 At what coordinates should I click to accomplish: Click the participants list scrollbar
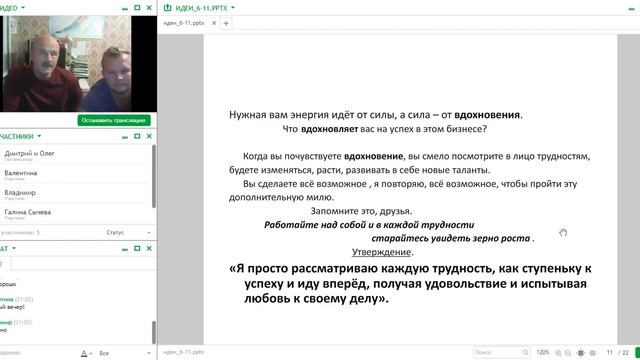coord(154,176)
